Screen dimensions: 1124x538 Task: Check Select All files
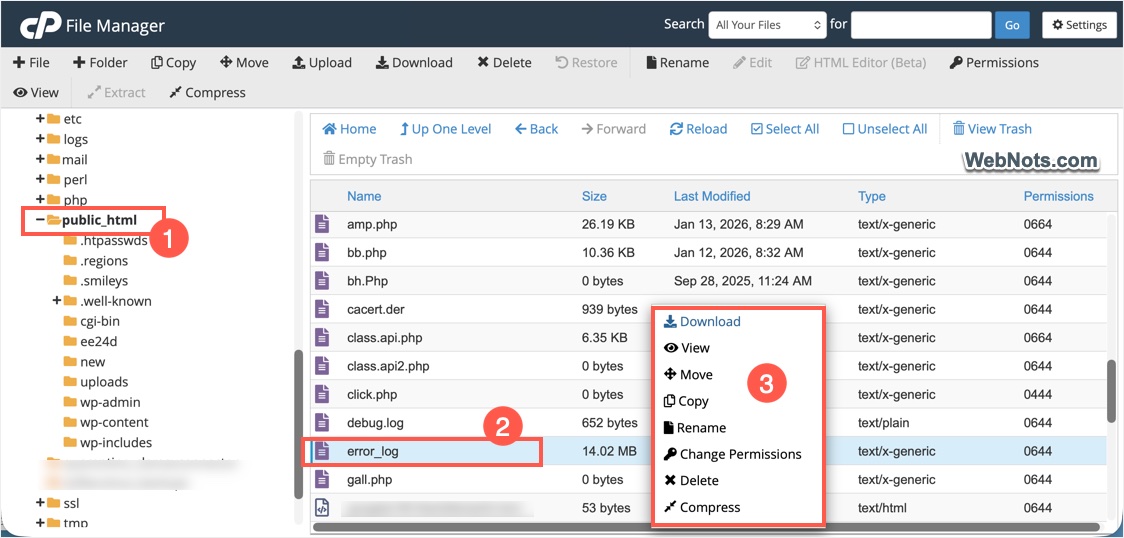(785, 129)
